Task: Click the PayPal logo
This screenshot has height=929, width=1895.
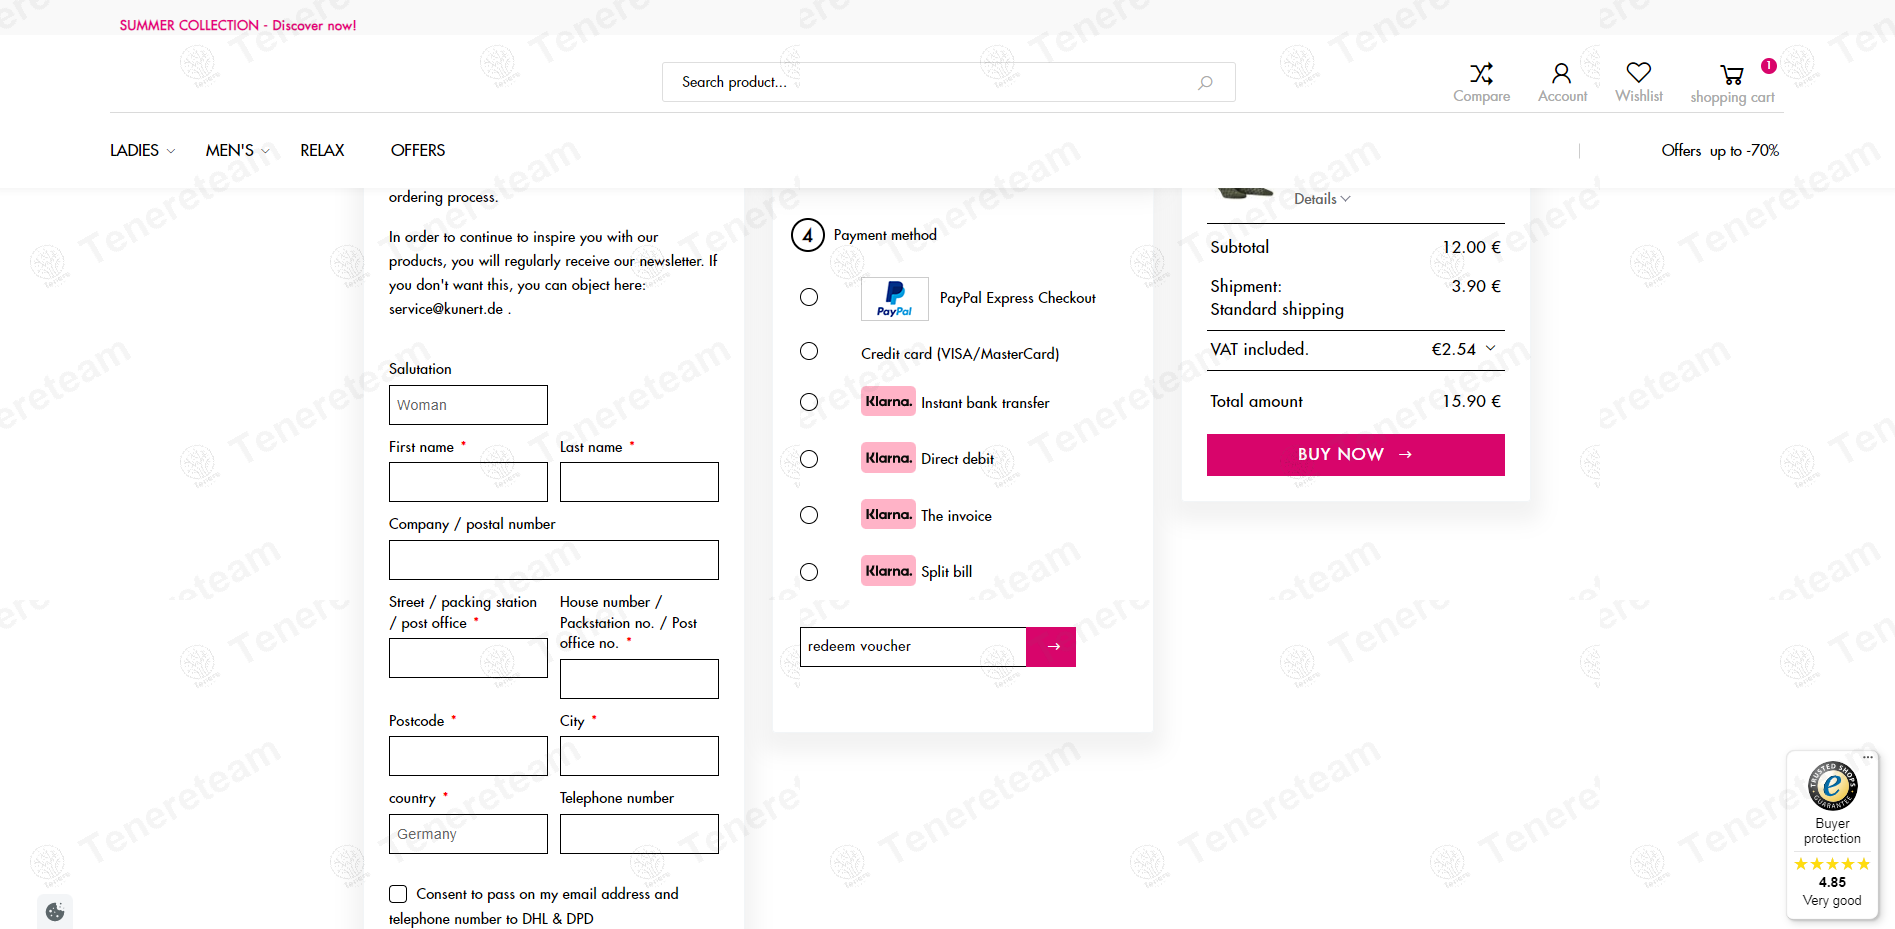Action: tap(894, 298)
